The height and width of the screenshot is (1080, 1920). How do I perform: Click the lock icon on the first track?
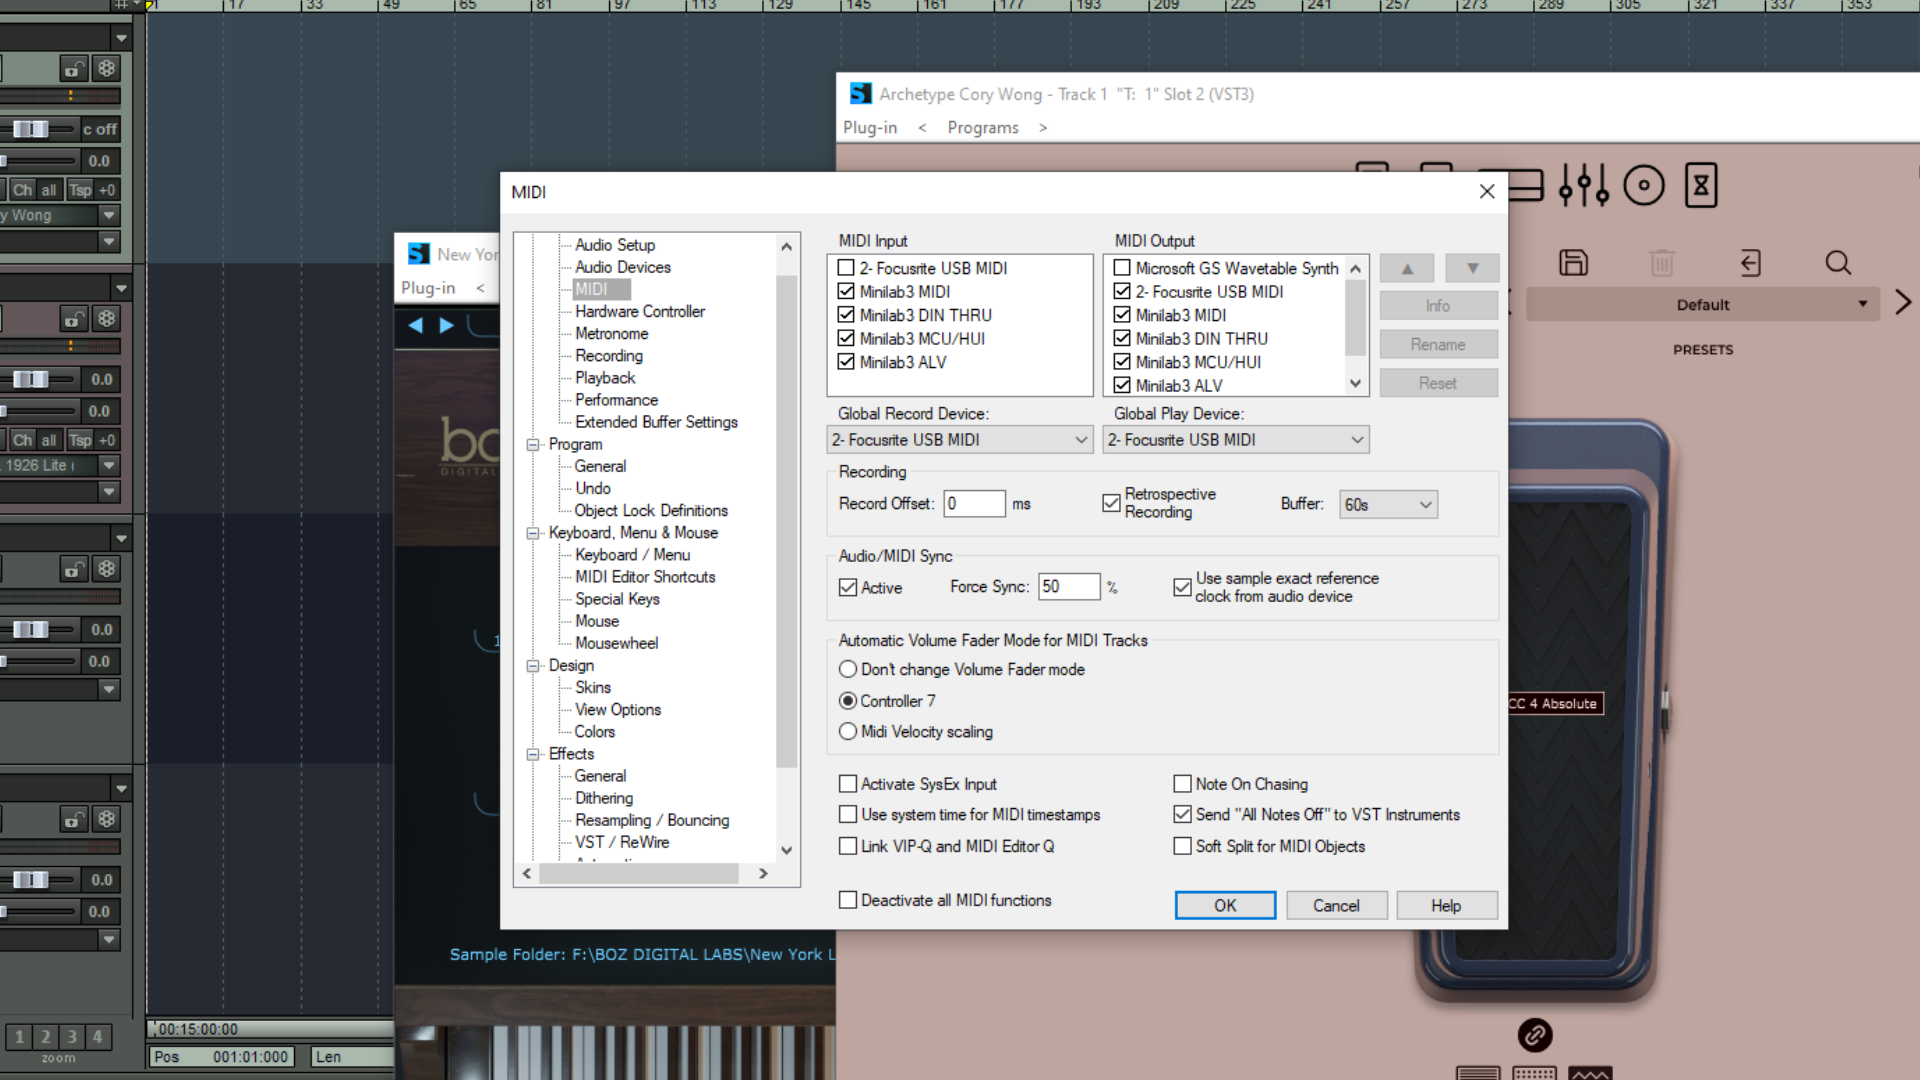click(74, 69)
